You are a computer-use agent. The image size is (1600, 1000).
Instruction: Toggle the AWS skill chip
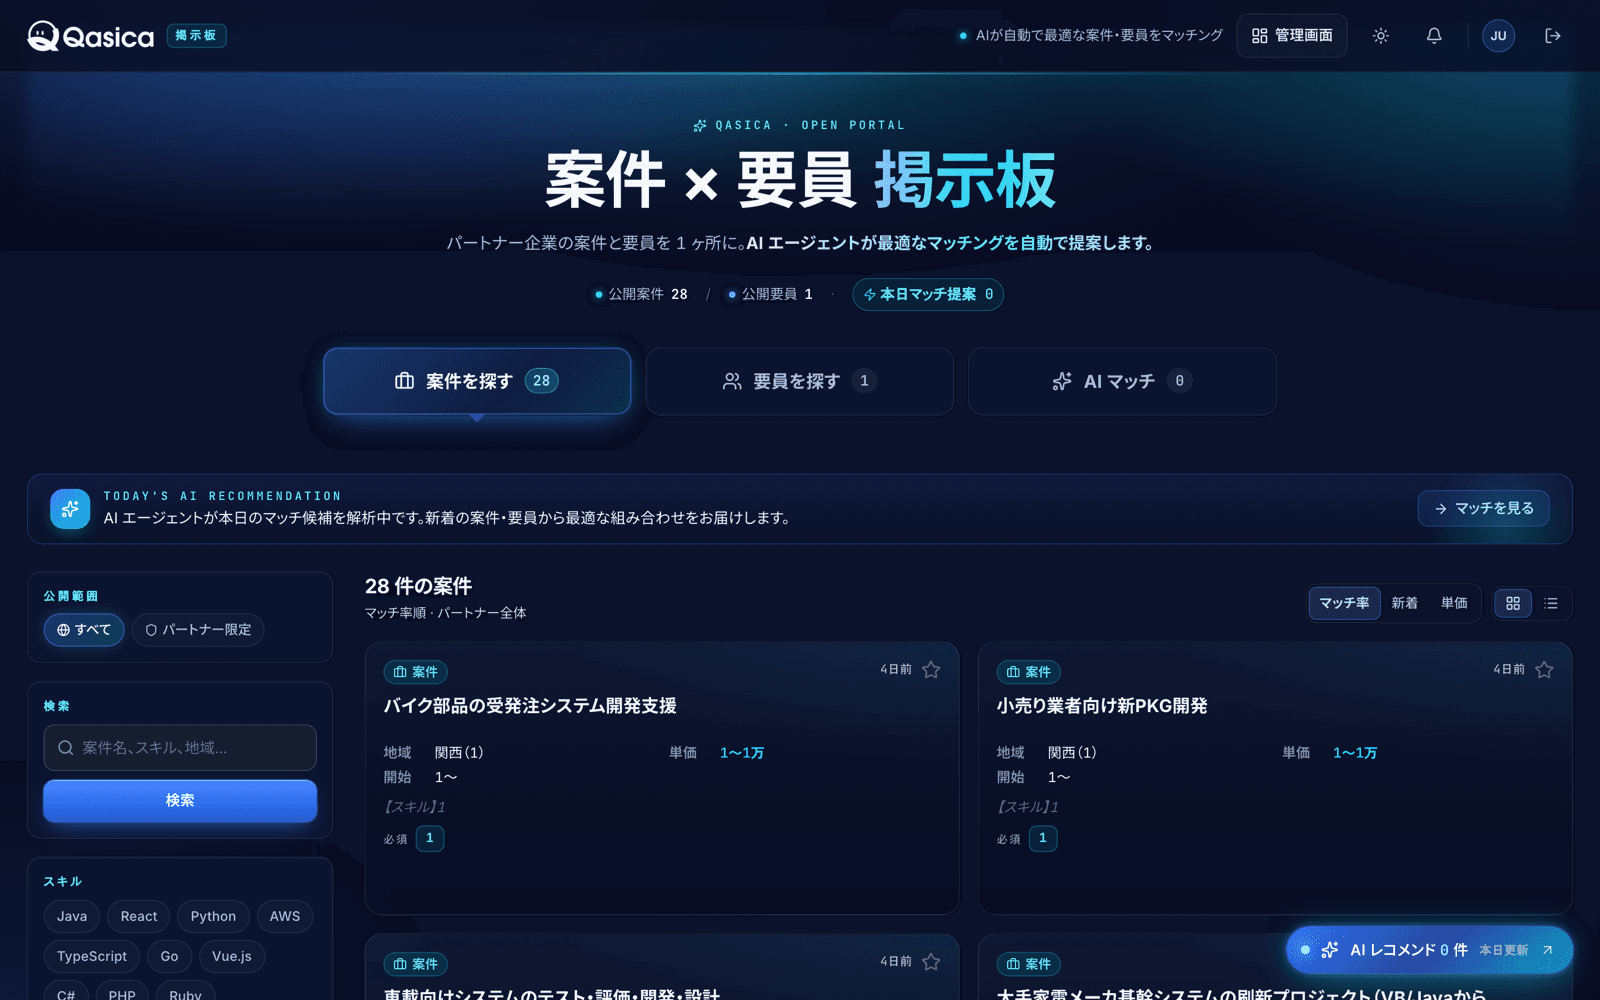tap(285, 916)
